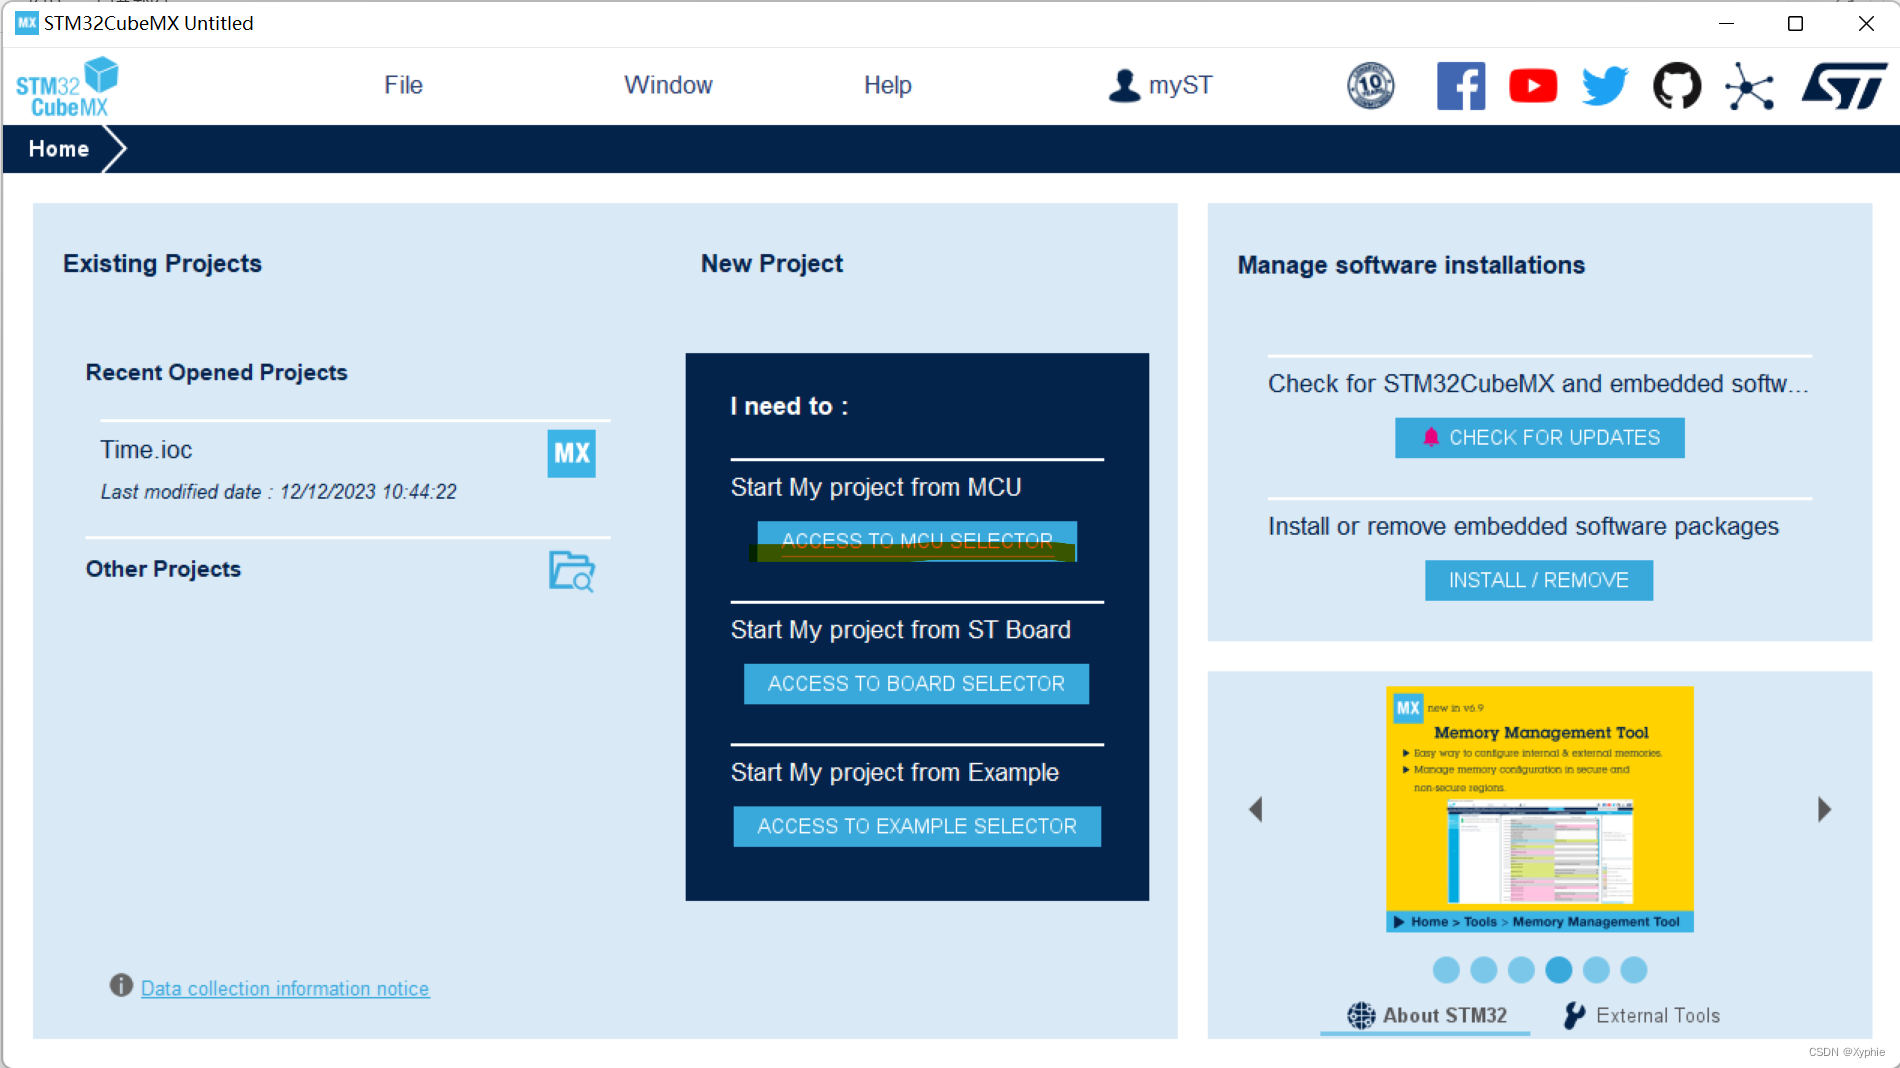Click Start My project from MCU text
Viewport: 1900px width, 1068px height.
tap(876, 487)
